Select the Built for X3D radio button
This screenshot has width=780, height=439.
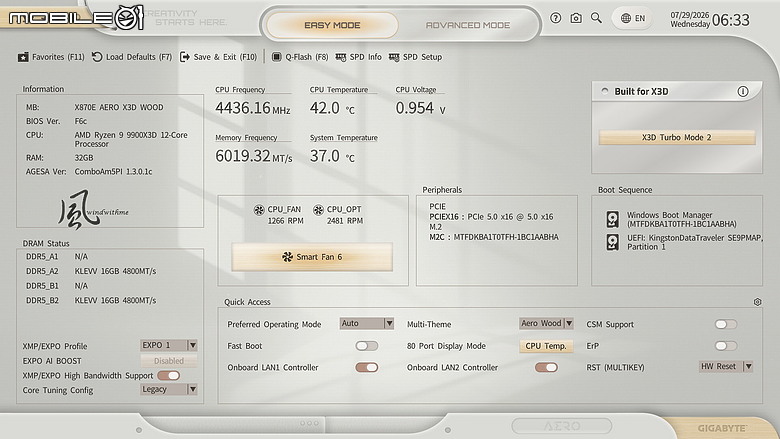click(605, 91)
